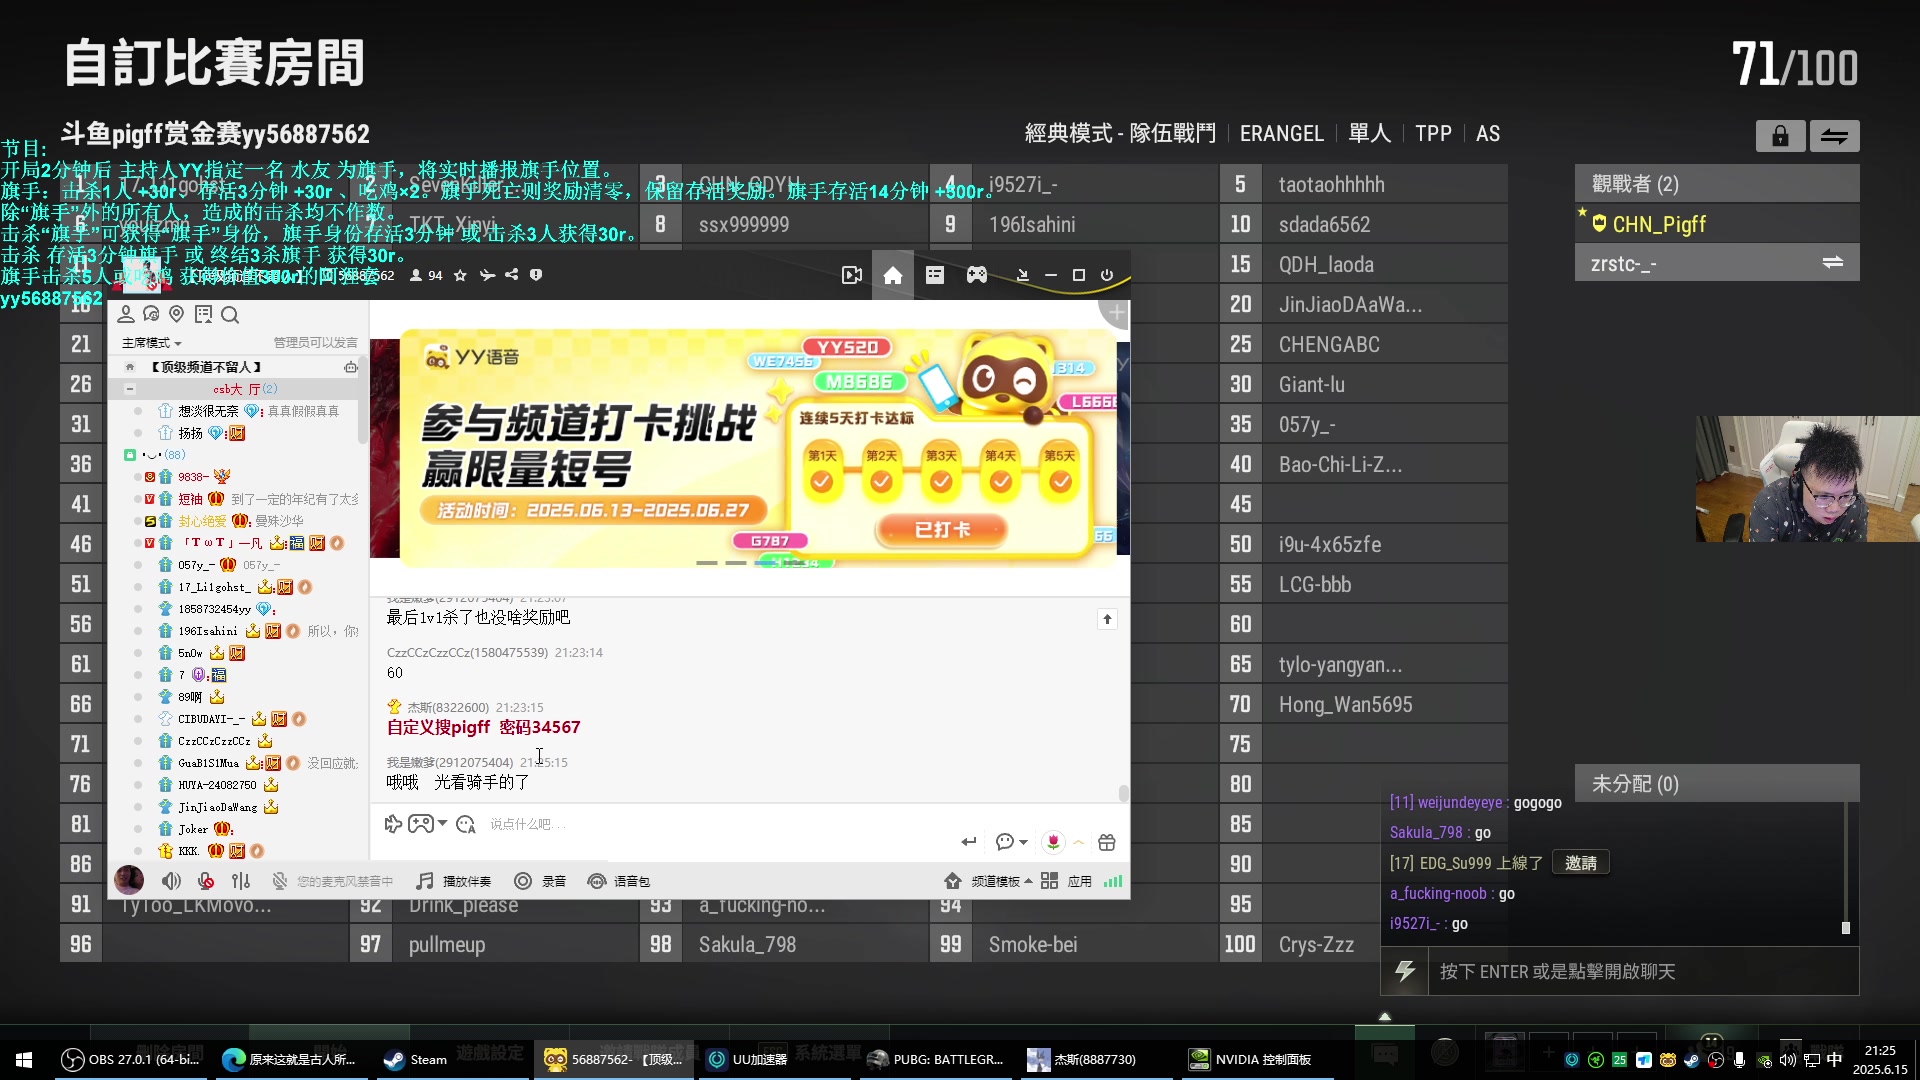
Task: Click the PUBG lobby chat scrollbar
Action: click(x=1846, y=928)
